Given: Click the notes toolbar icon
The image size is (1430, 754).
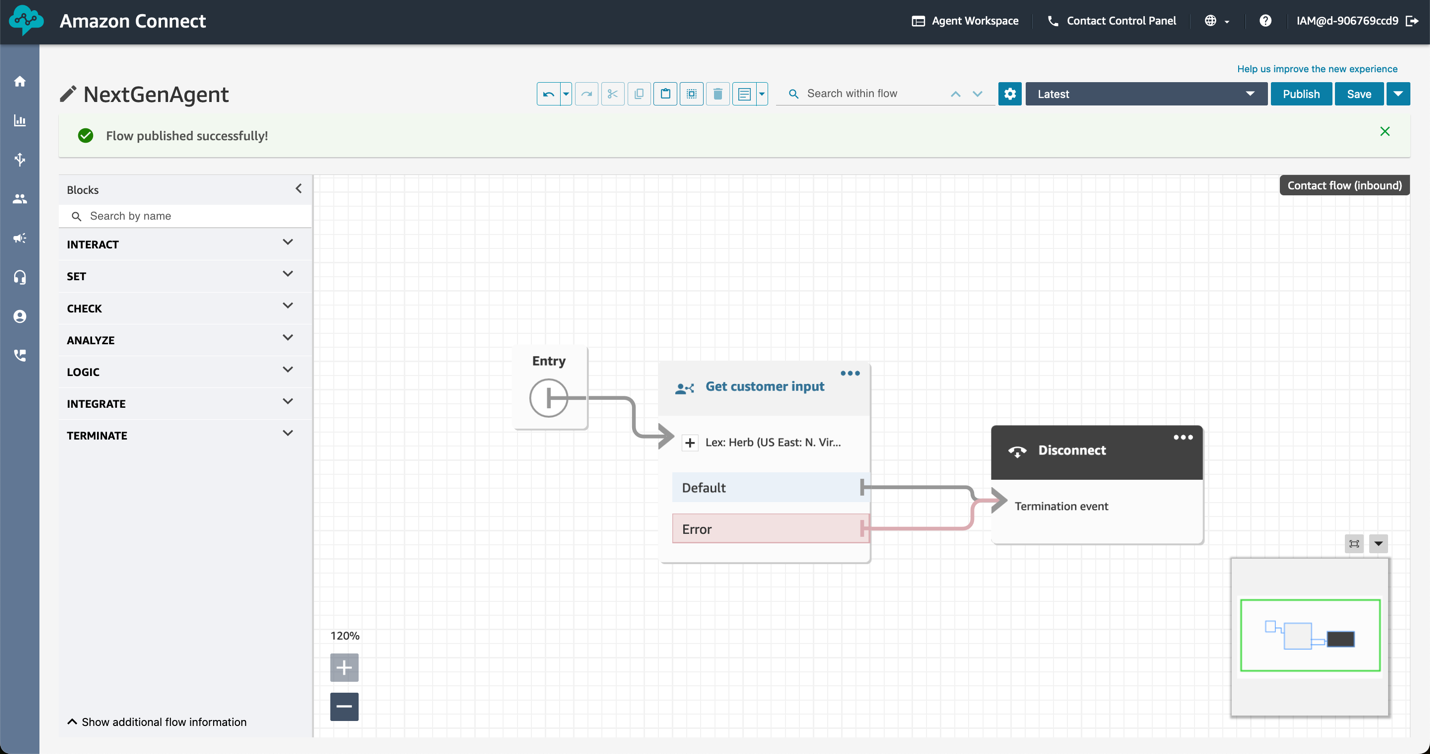Looking at the screenshot, I should pos(744,94).
